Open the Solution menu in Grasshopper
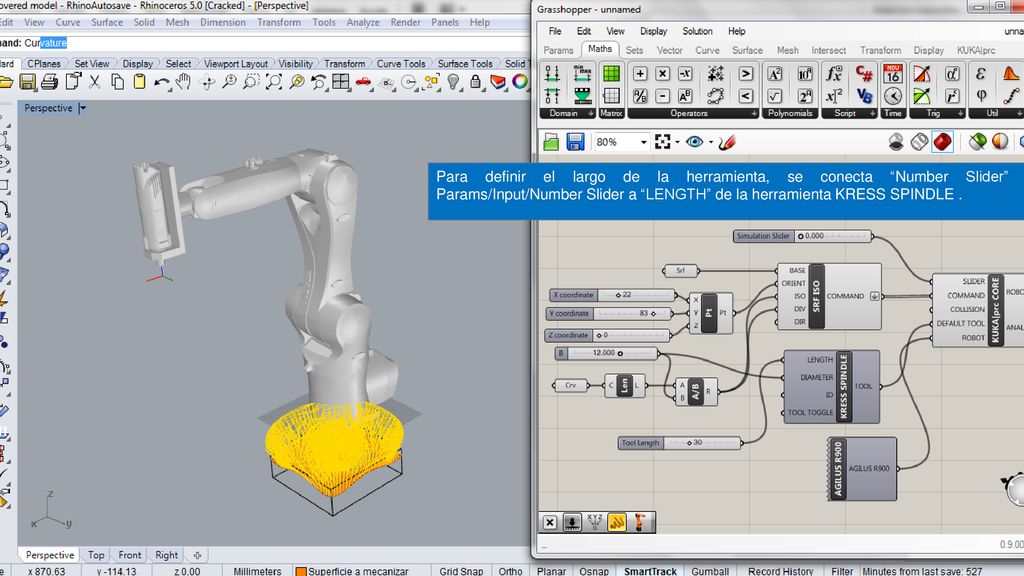 point(697,31)
